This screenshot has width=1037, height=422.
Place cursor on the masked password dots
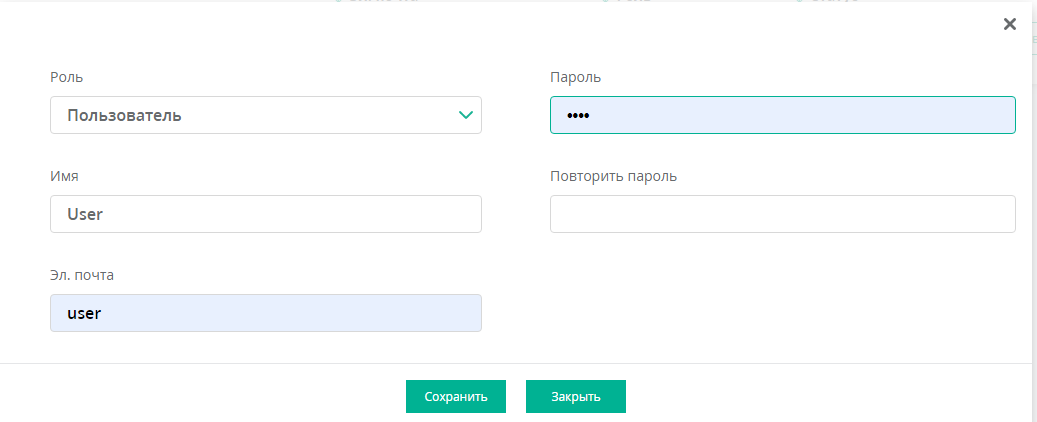578,116
